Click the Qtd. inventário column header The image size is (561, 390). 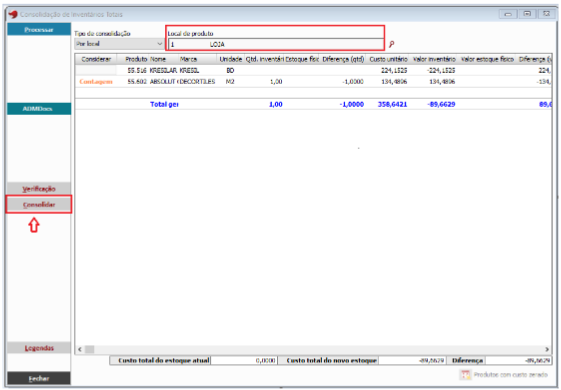tap(264, 59)
